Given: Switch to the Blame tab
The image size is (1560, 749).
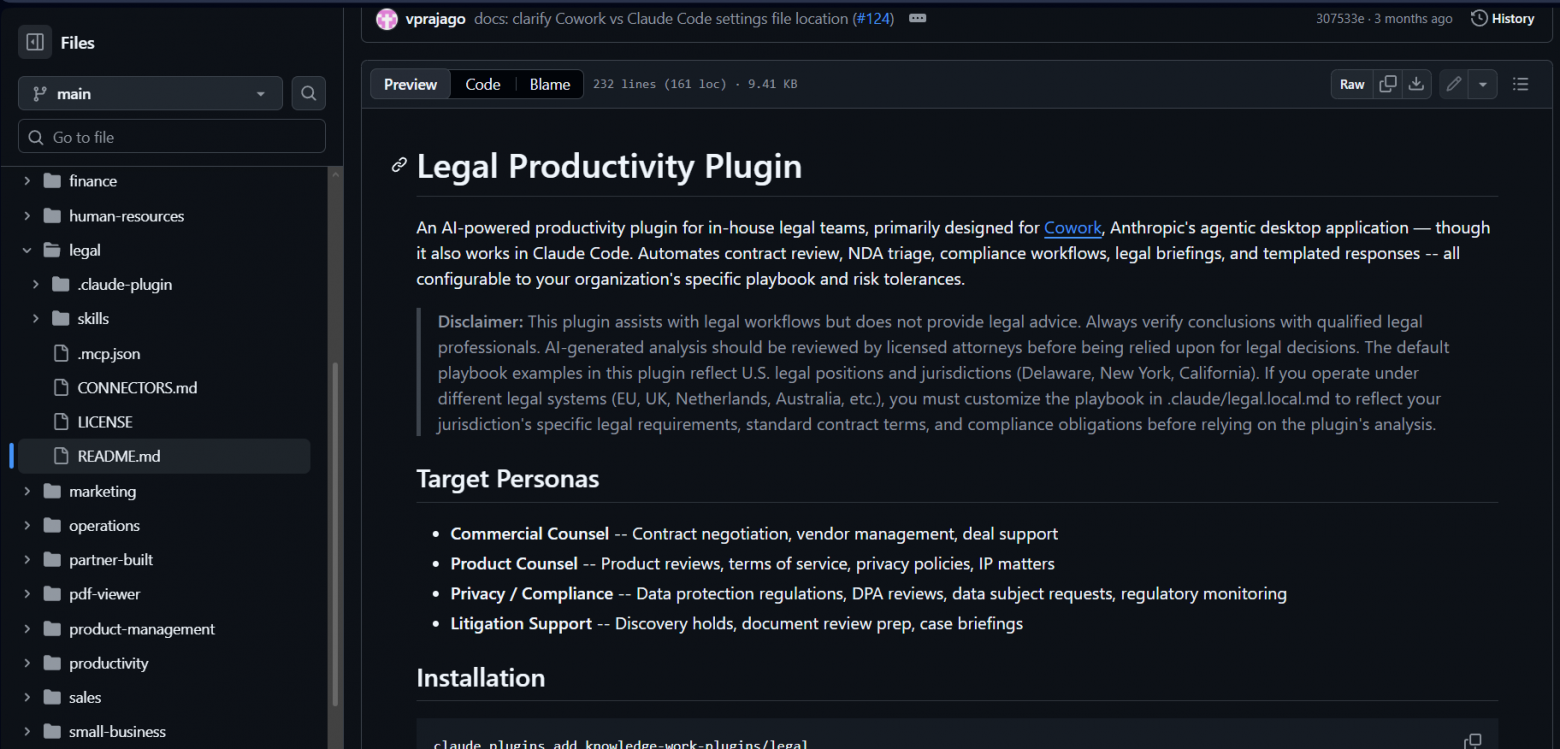Looking at the screenshot, I should point(549,84).
